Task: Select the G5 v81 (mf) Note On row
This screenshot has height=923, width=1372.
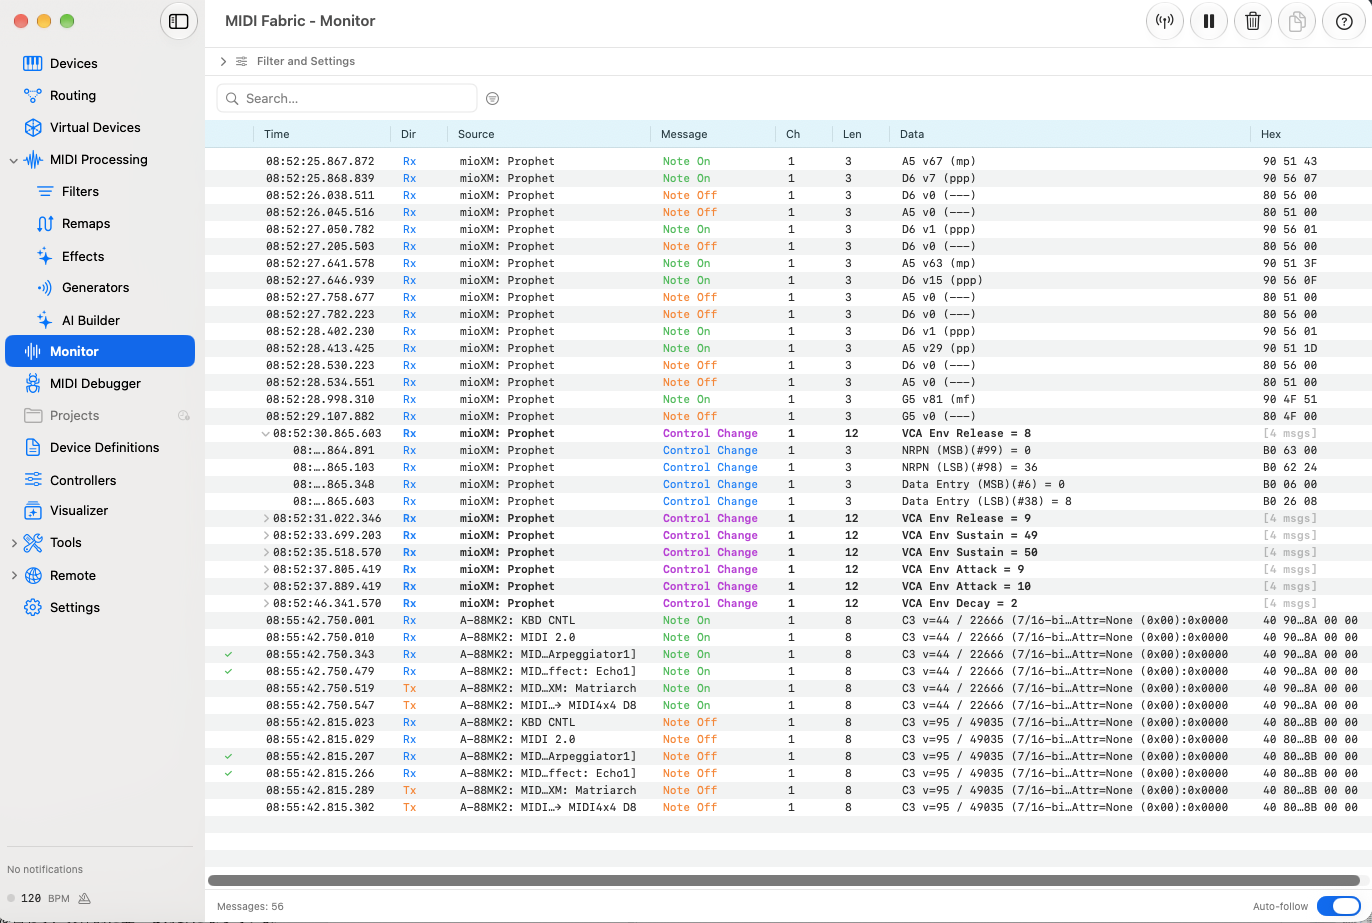Action: click(788, 399)
